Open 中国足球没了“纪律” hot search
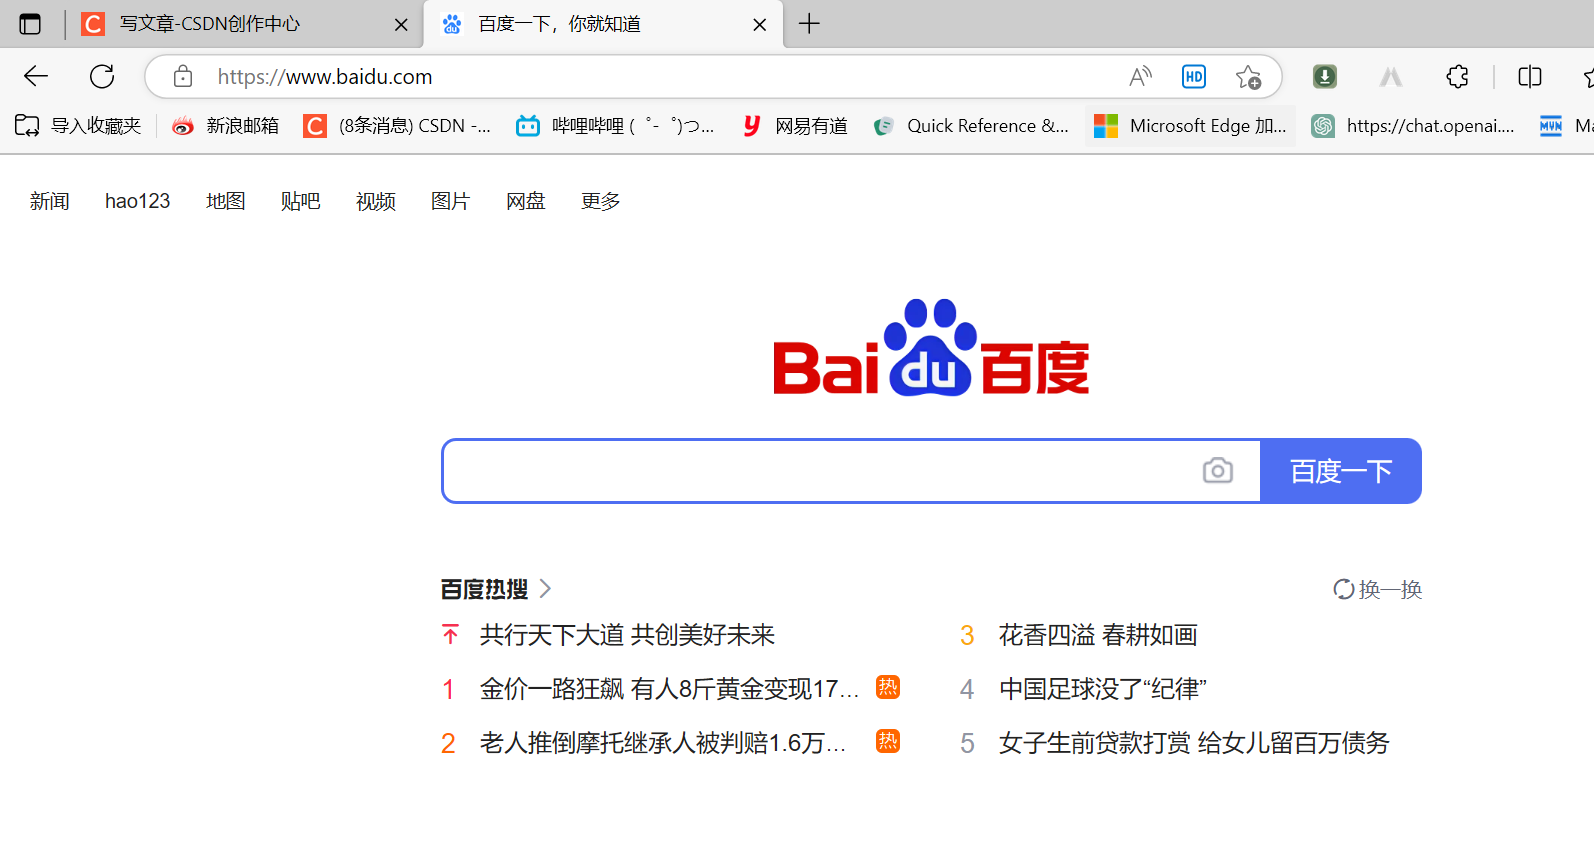Screen dimensions: 1594x862 [1103, 689]
